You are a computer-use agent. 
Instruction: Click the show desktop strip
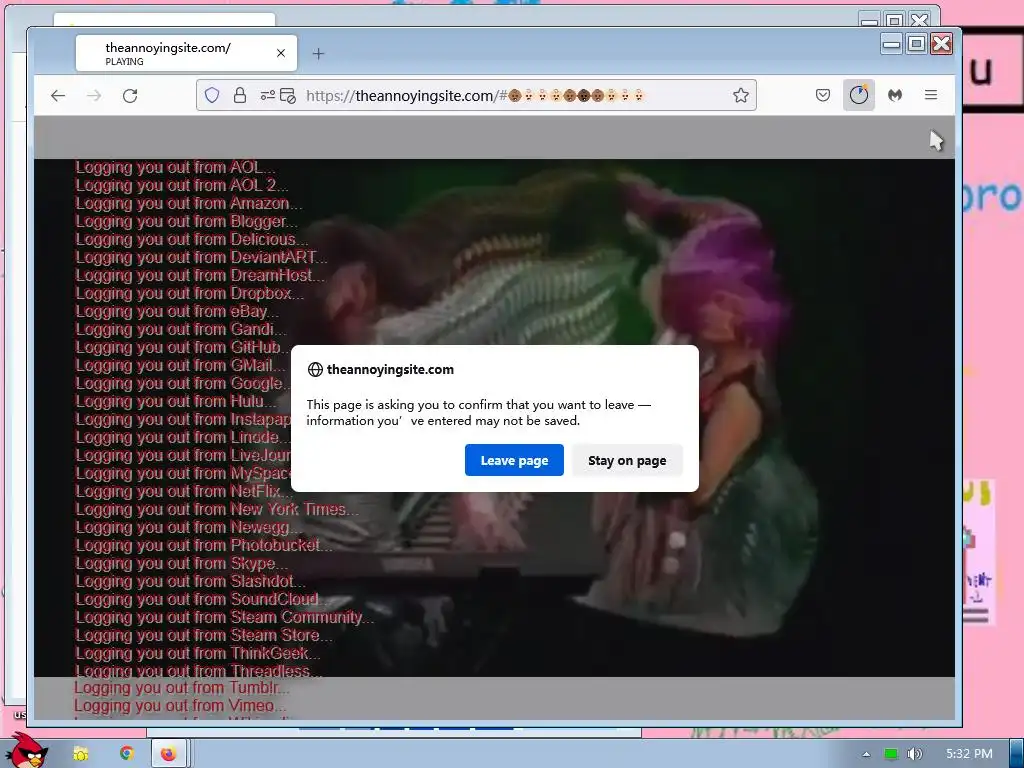tap(1017, 753)
